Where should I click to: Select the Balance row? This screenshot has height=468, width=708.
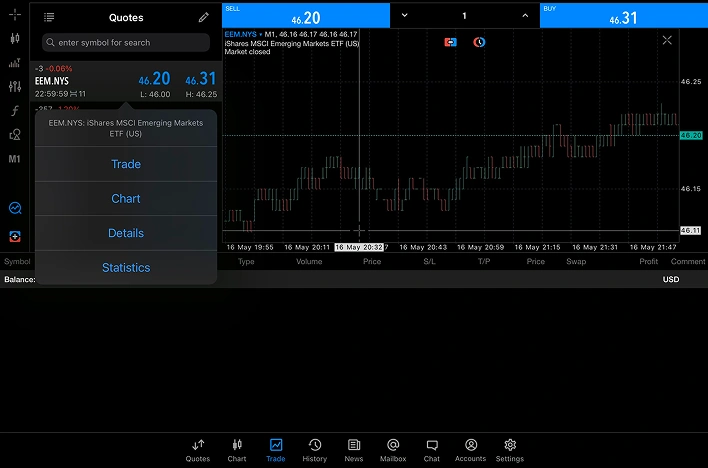pos(354,279)
